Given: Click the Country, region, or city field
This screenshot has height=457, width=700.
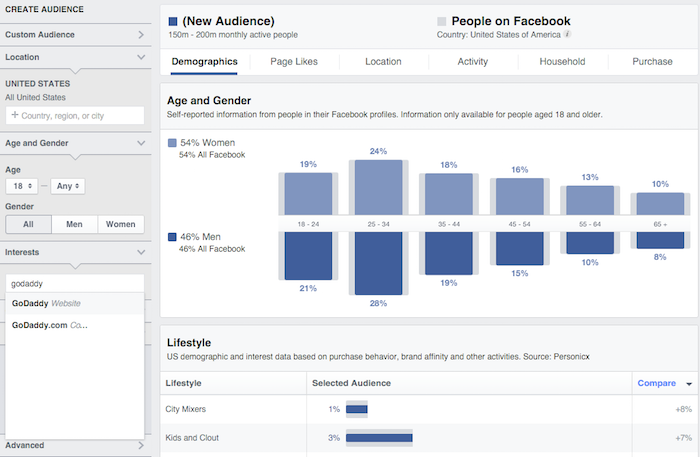Looking at the screenshot, I should click(75, 116).
